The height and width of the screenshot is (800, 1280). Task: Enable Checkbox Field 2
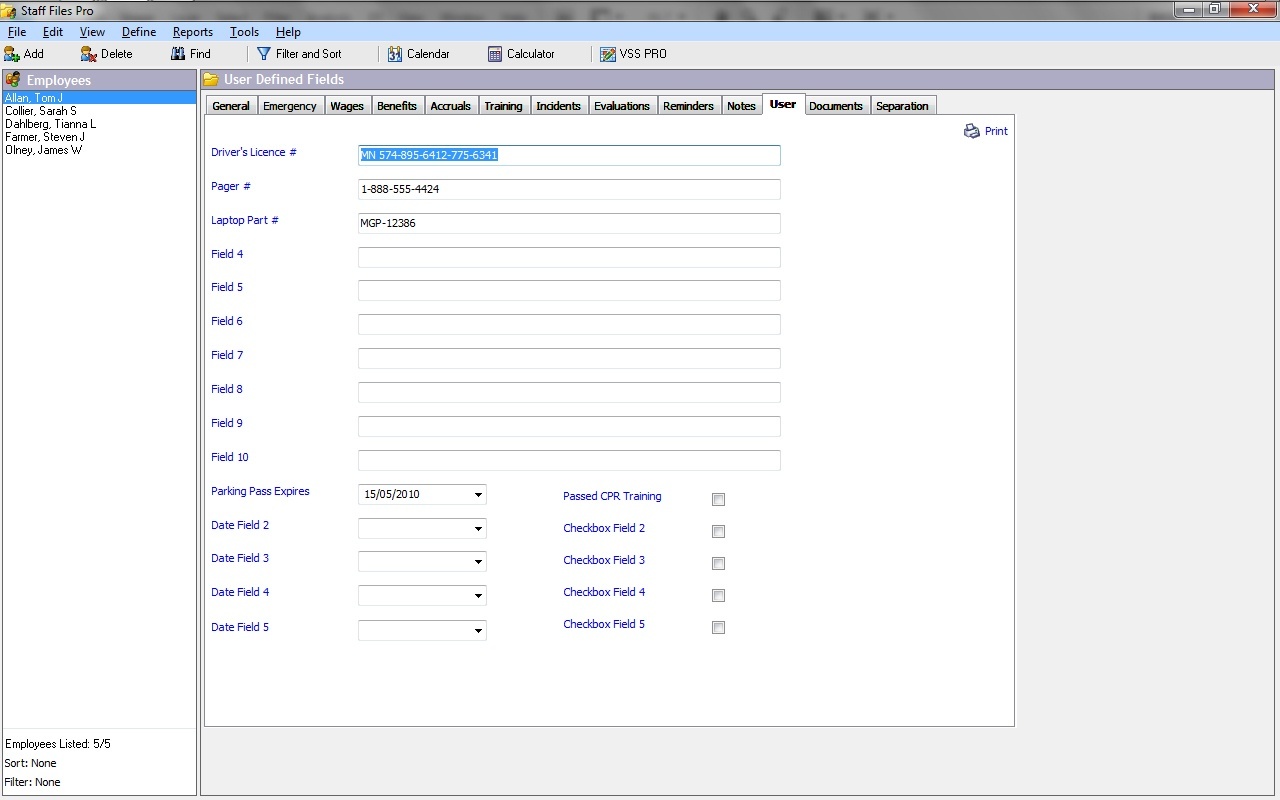tap(718, 531)
